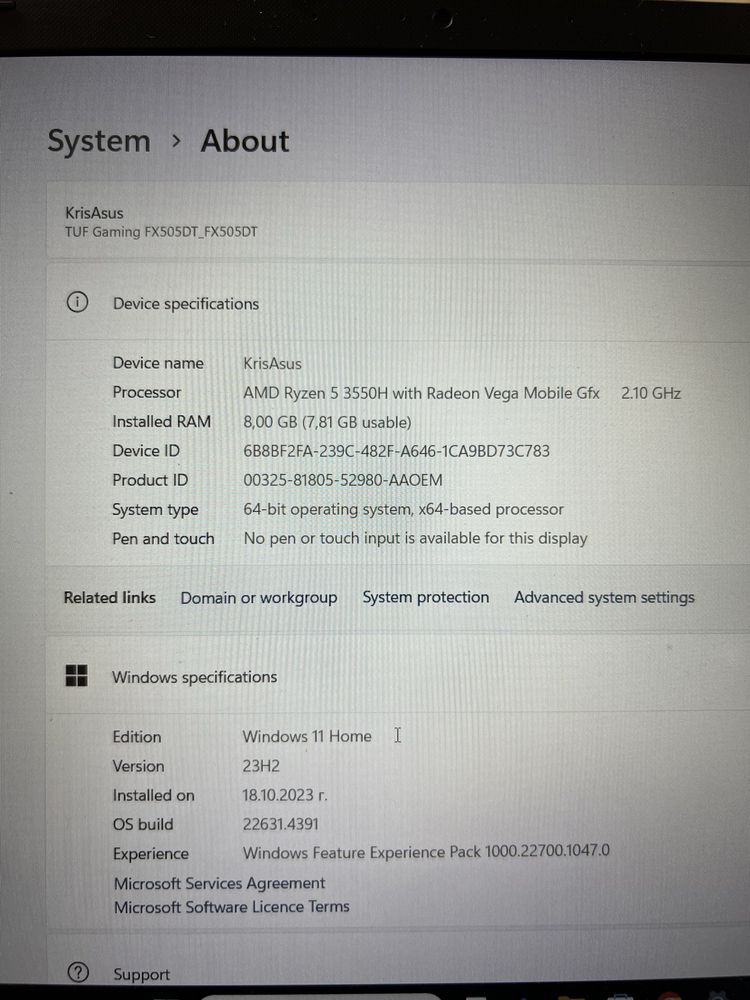Click the Installed RAM label

point(161,422)
